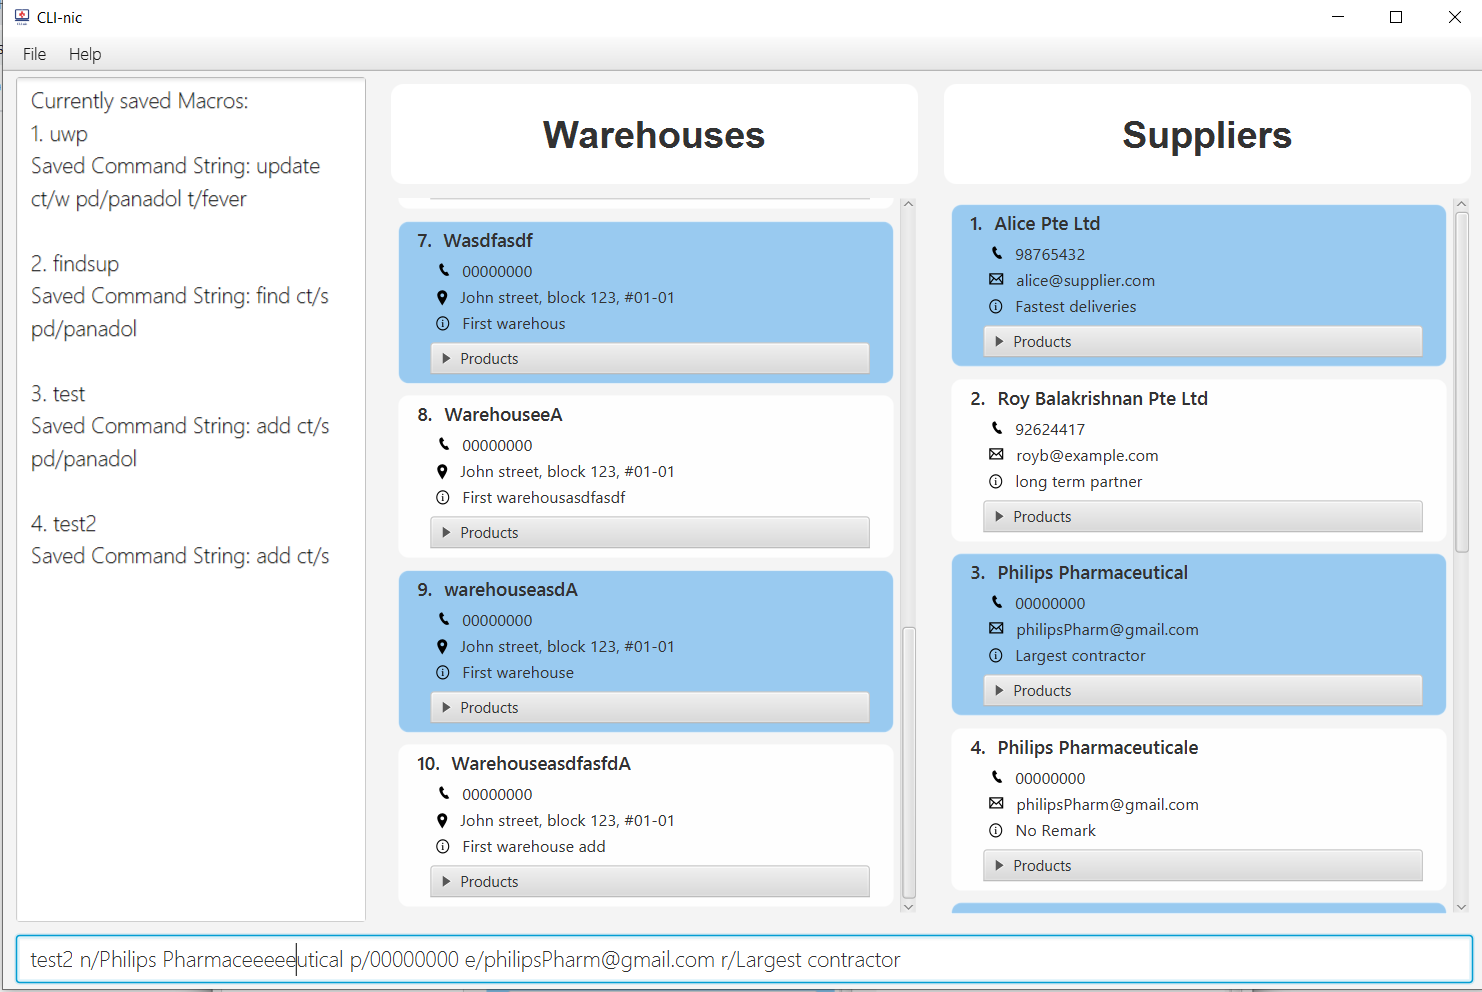This screenshot has height=992, width=1482.
Task: Open the File menu
Action: click(x=34, y=54)
